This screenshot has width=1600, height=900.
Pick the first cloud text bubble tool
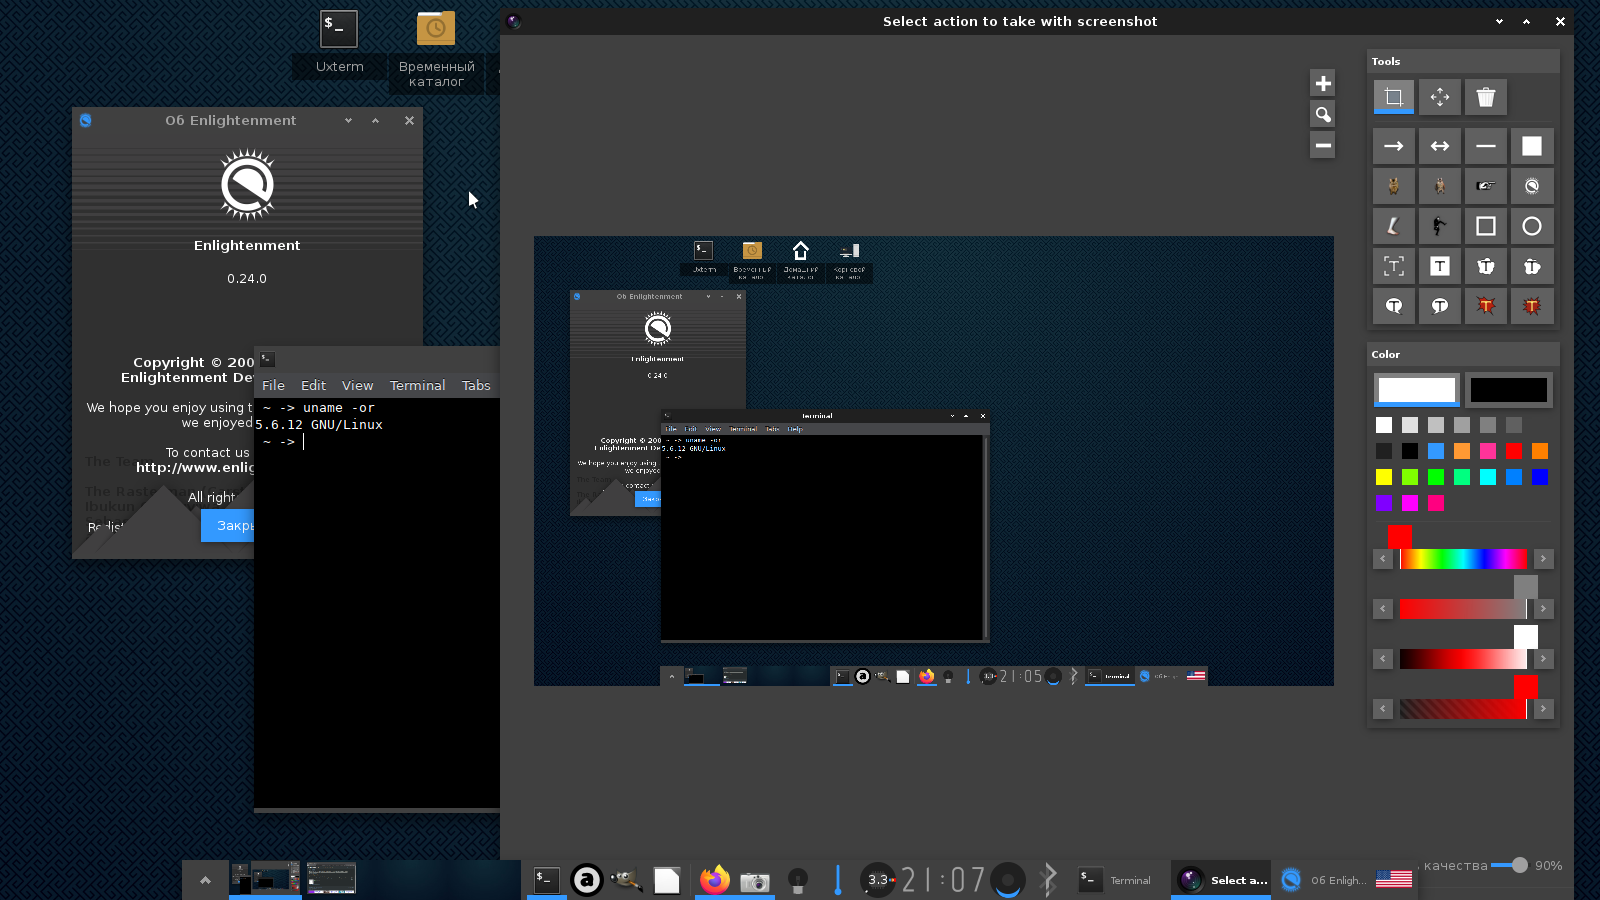tap(1485, 266)
